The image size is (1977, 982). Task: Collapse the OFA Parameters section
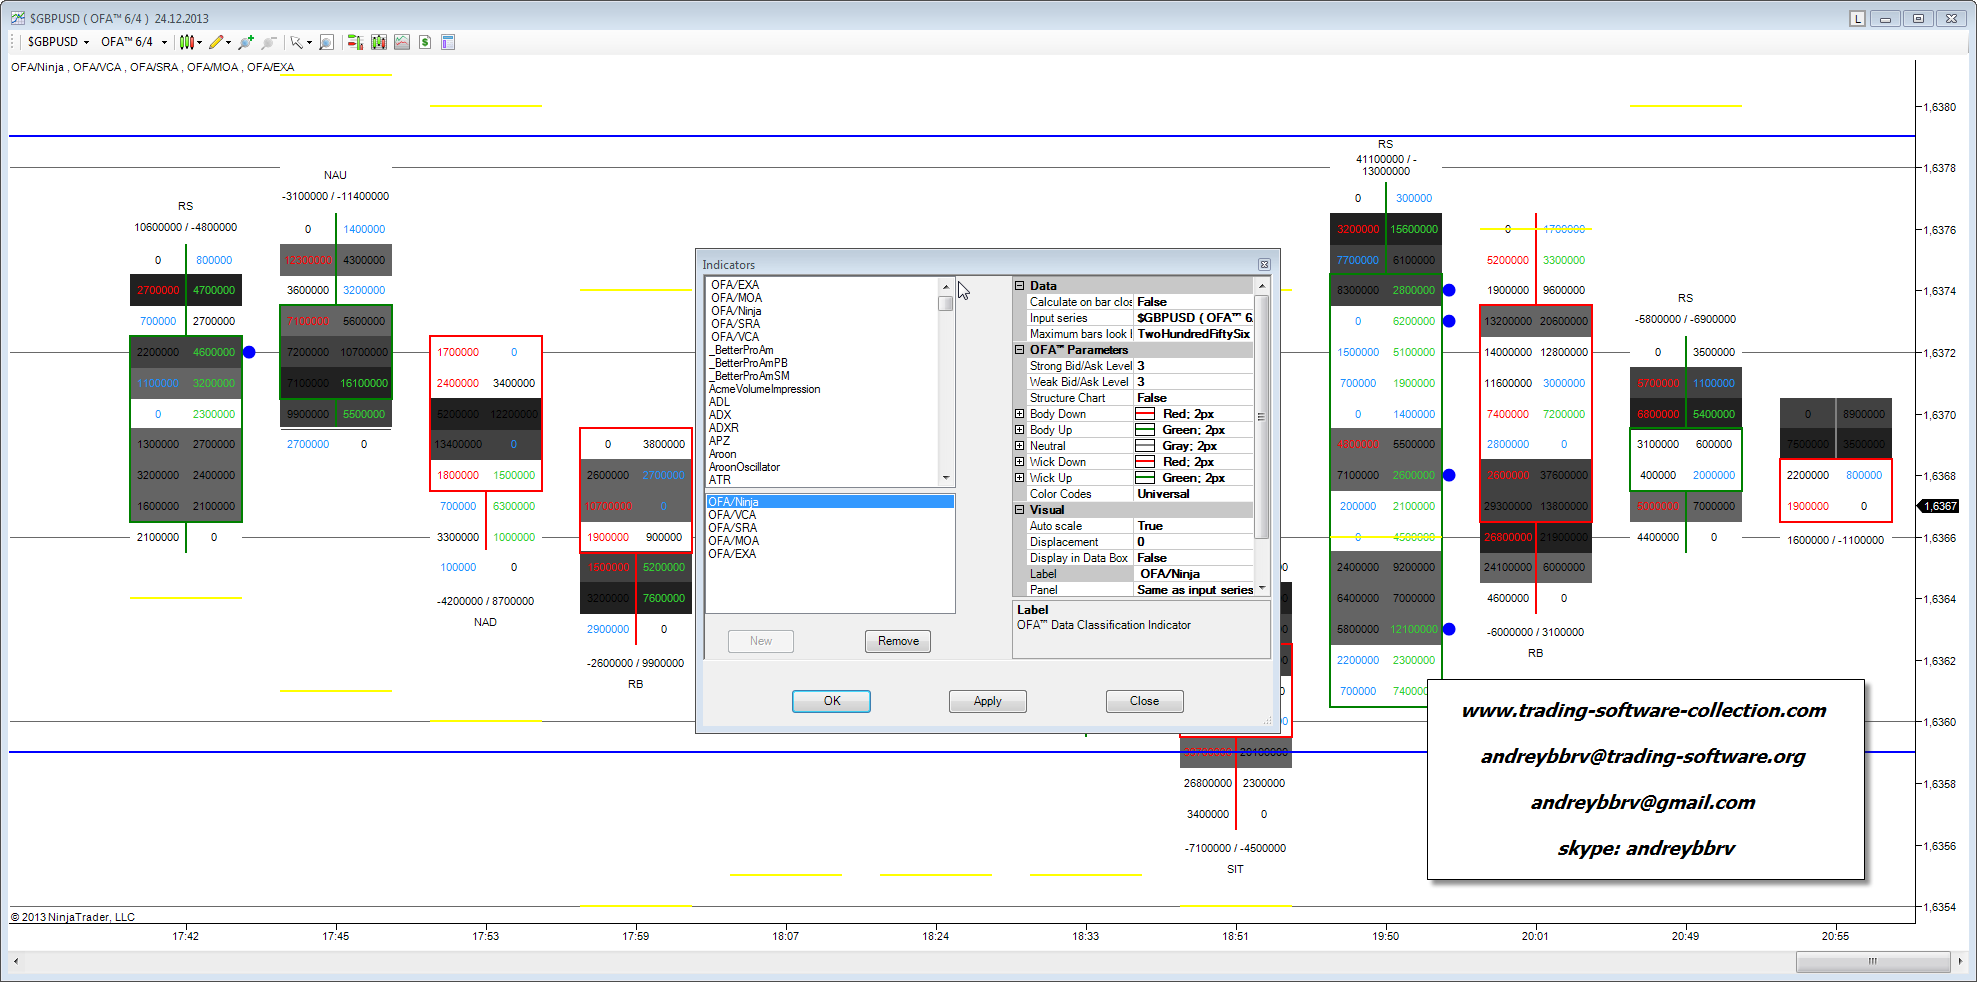(x=1020, y=350)
